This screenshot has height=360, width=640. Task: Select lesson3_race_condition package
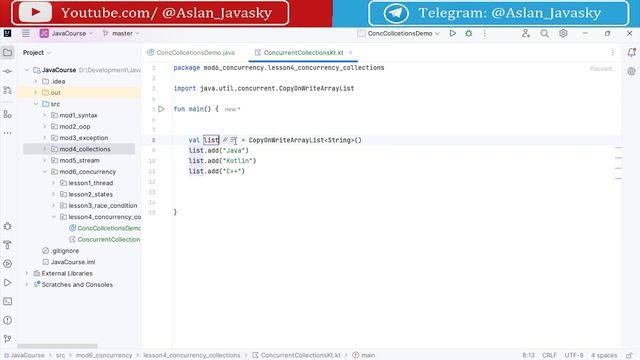pos(102,206)
